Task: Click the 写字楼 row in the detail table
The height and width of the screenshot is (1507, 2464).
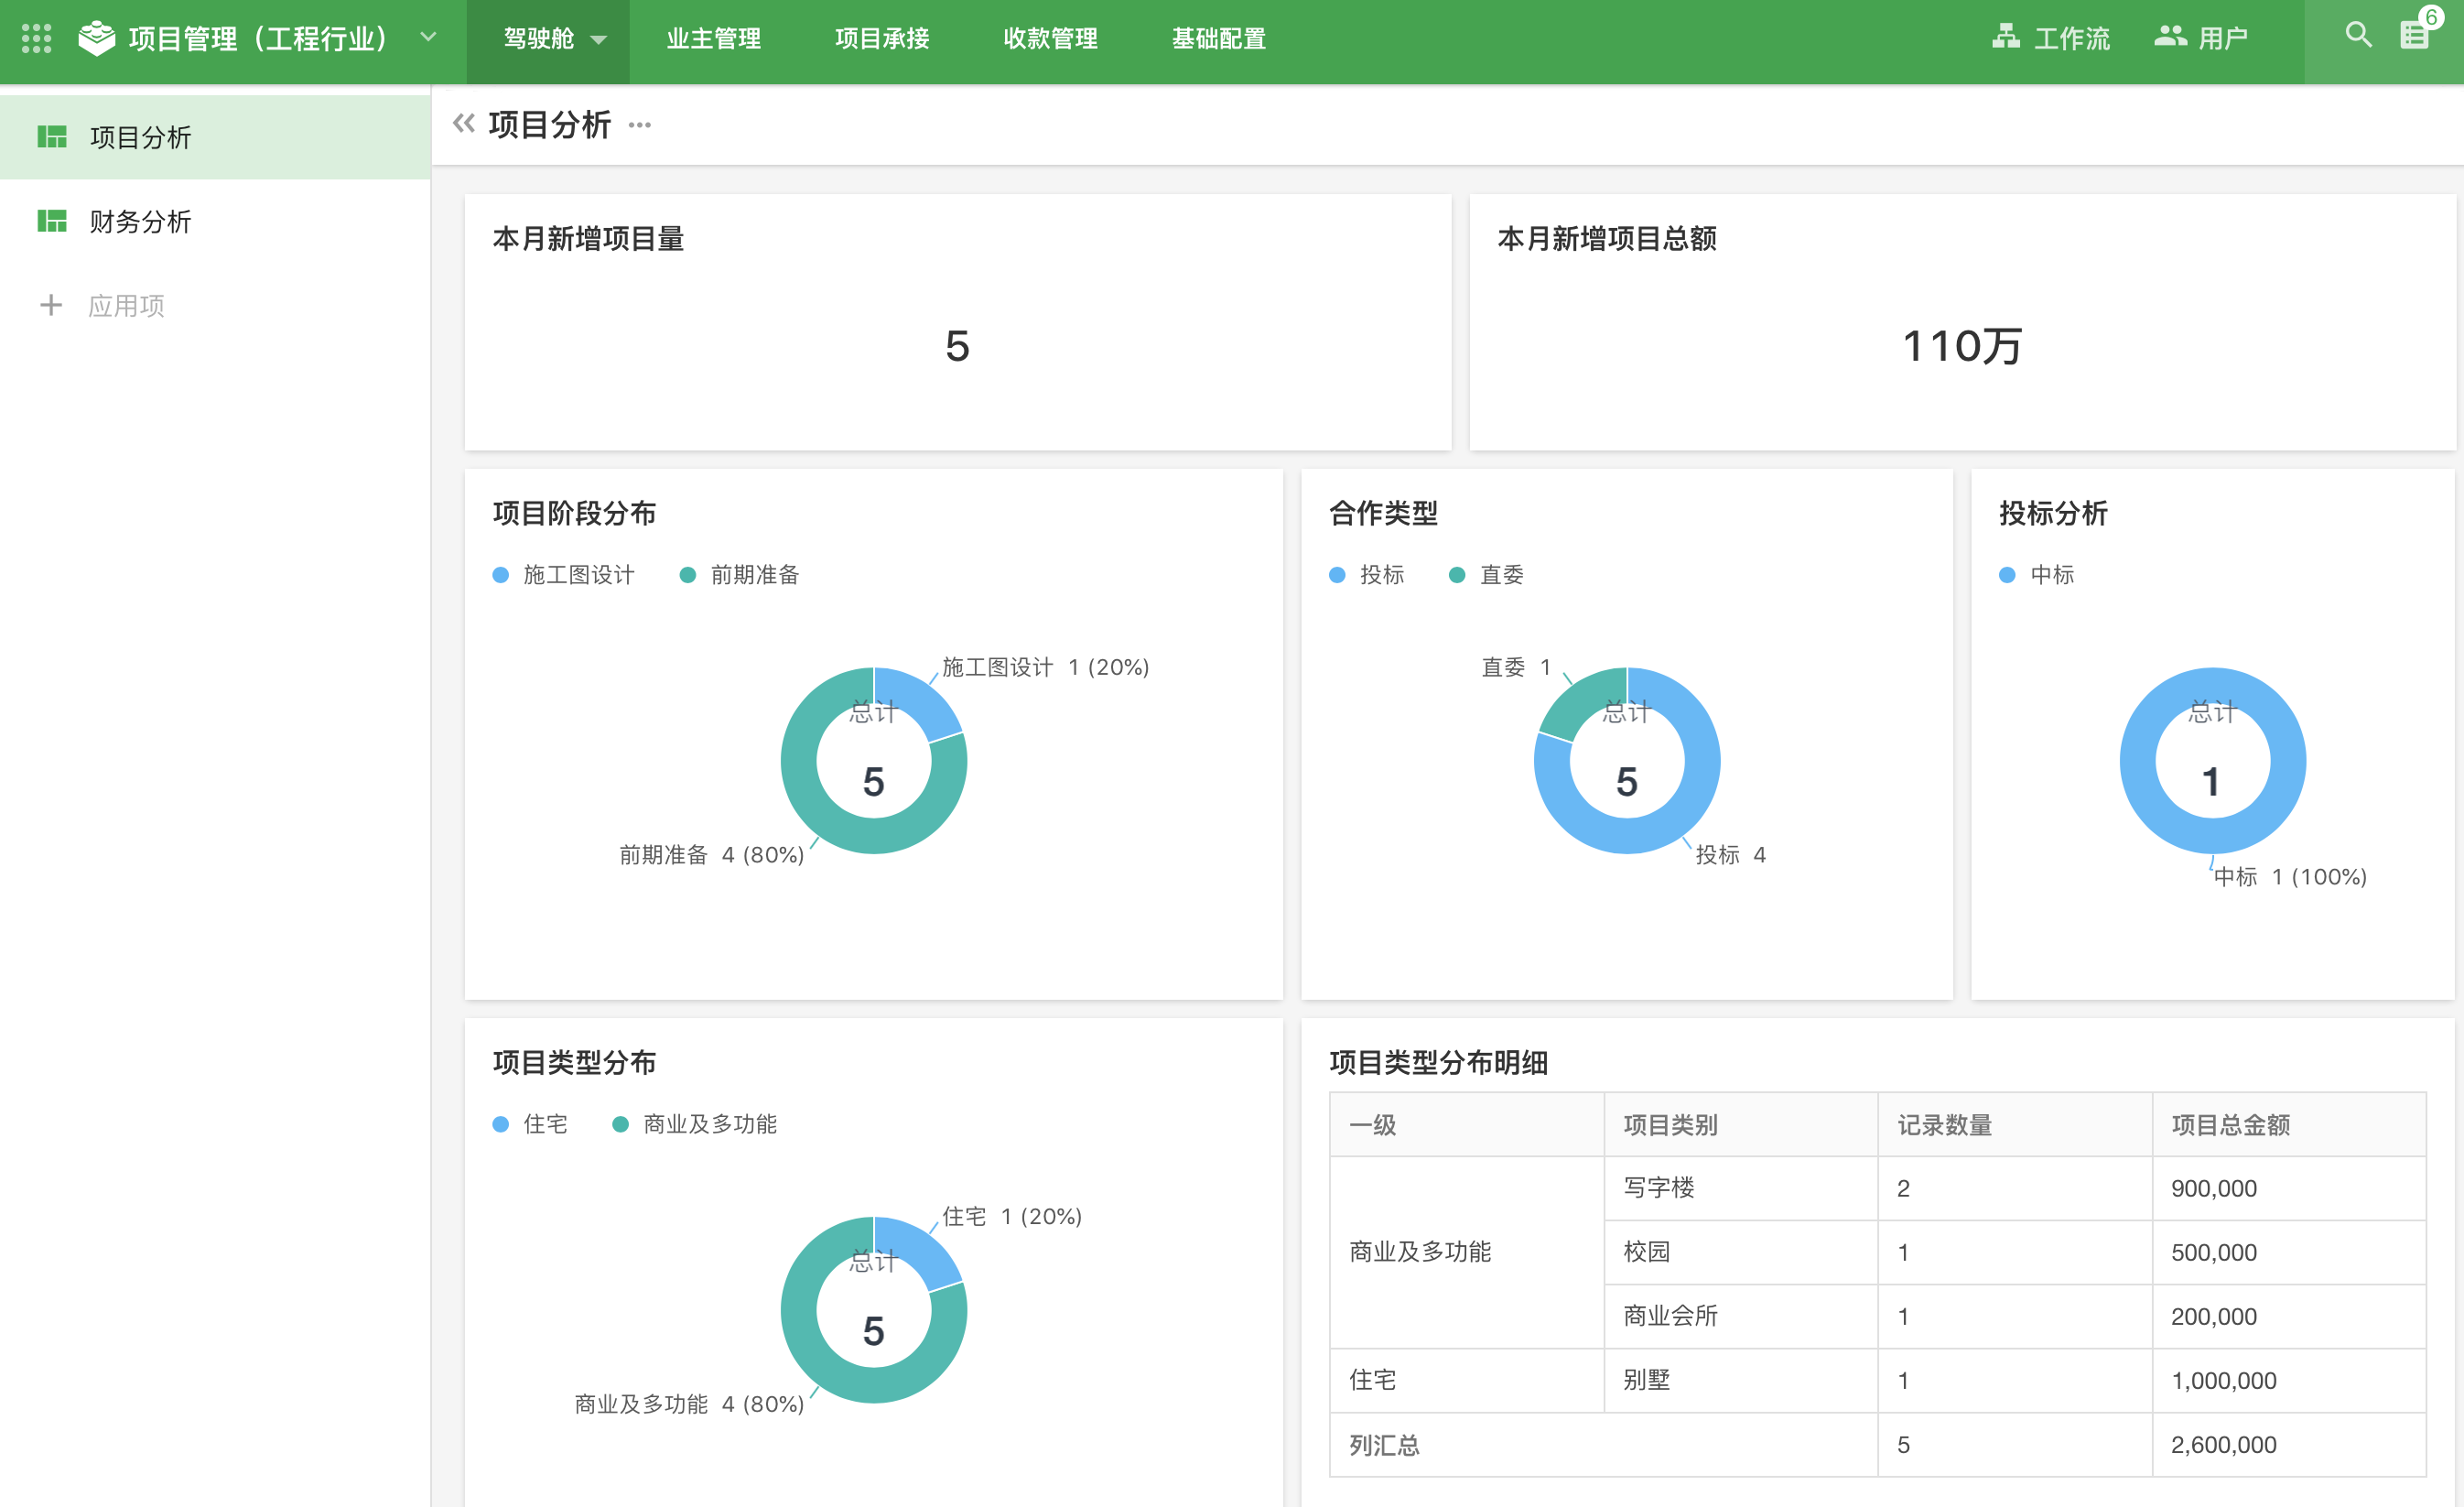Action: 1659,1187
